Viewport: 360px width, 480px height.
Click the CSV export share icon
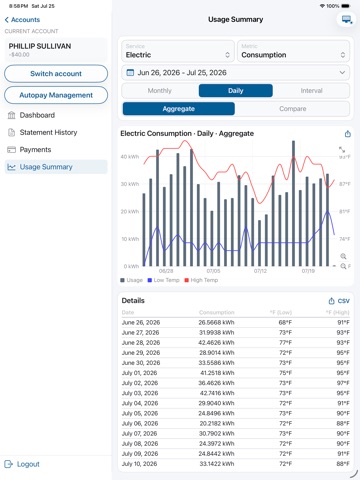click(331, 301)
